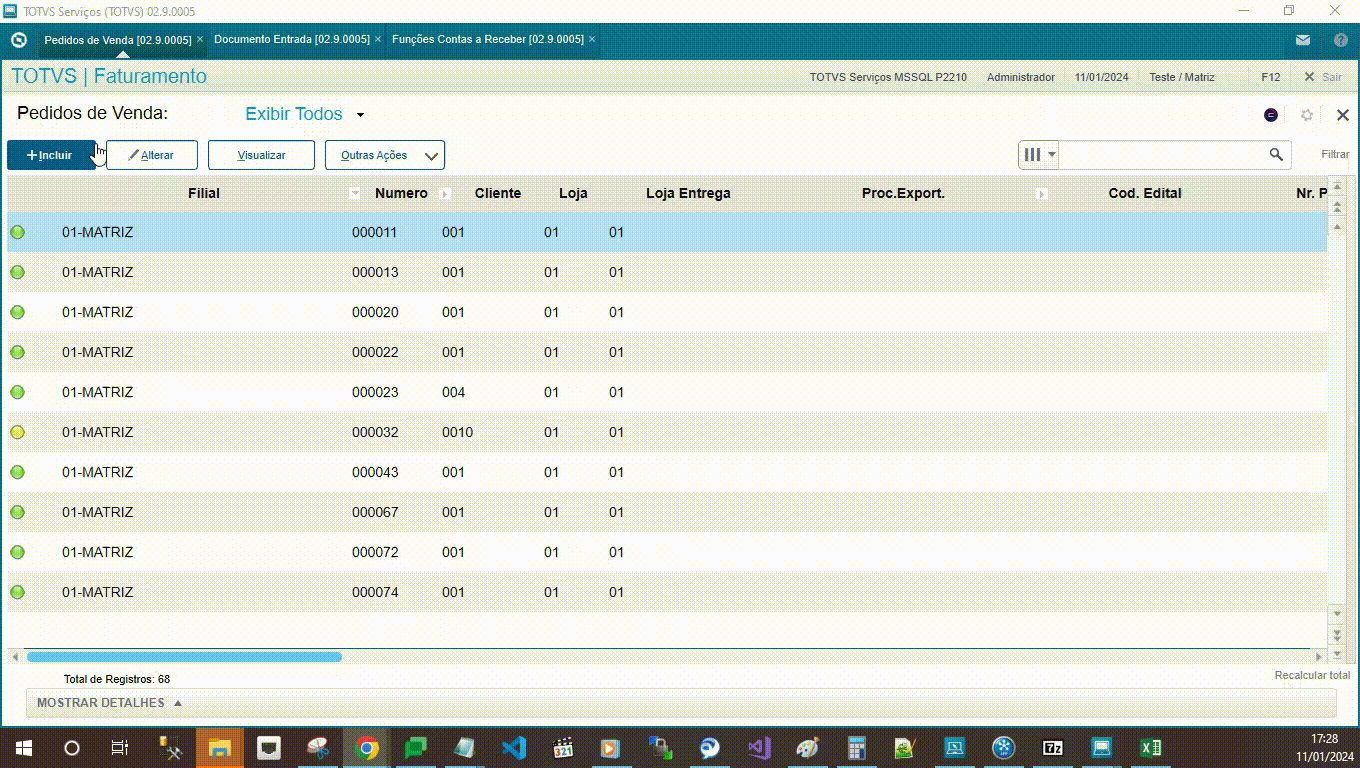Open Google Chrome from the taskbar
The image size is (1360, 768).
tap(367, 748)
